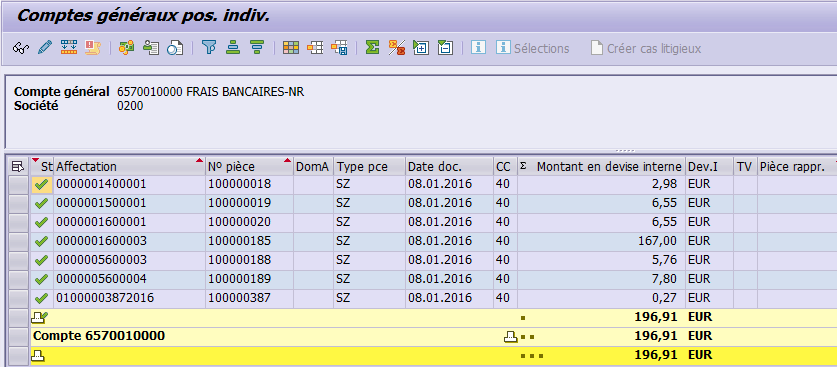Click the Compte 6570010000 label
Screen dimensions: 837x367
[x=99, y=336]
